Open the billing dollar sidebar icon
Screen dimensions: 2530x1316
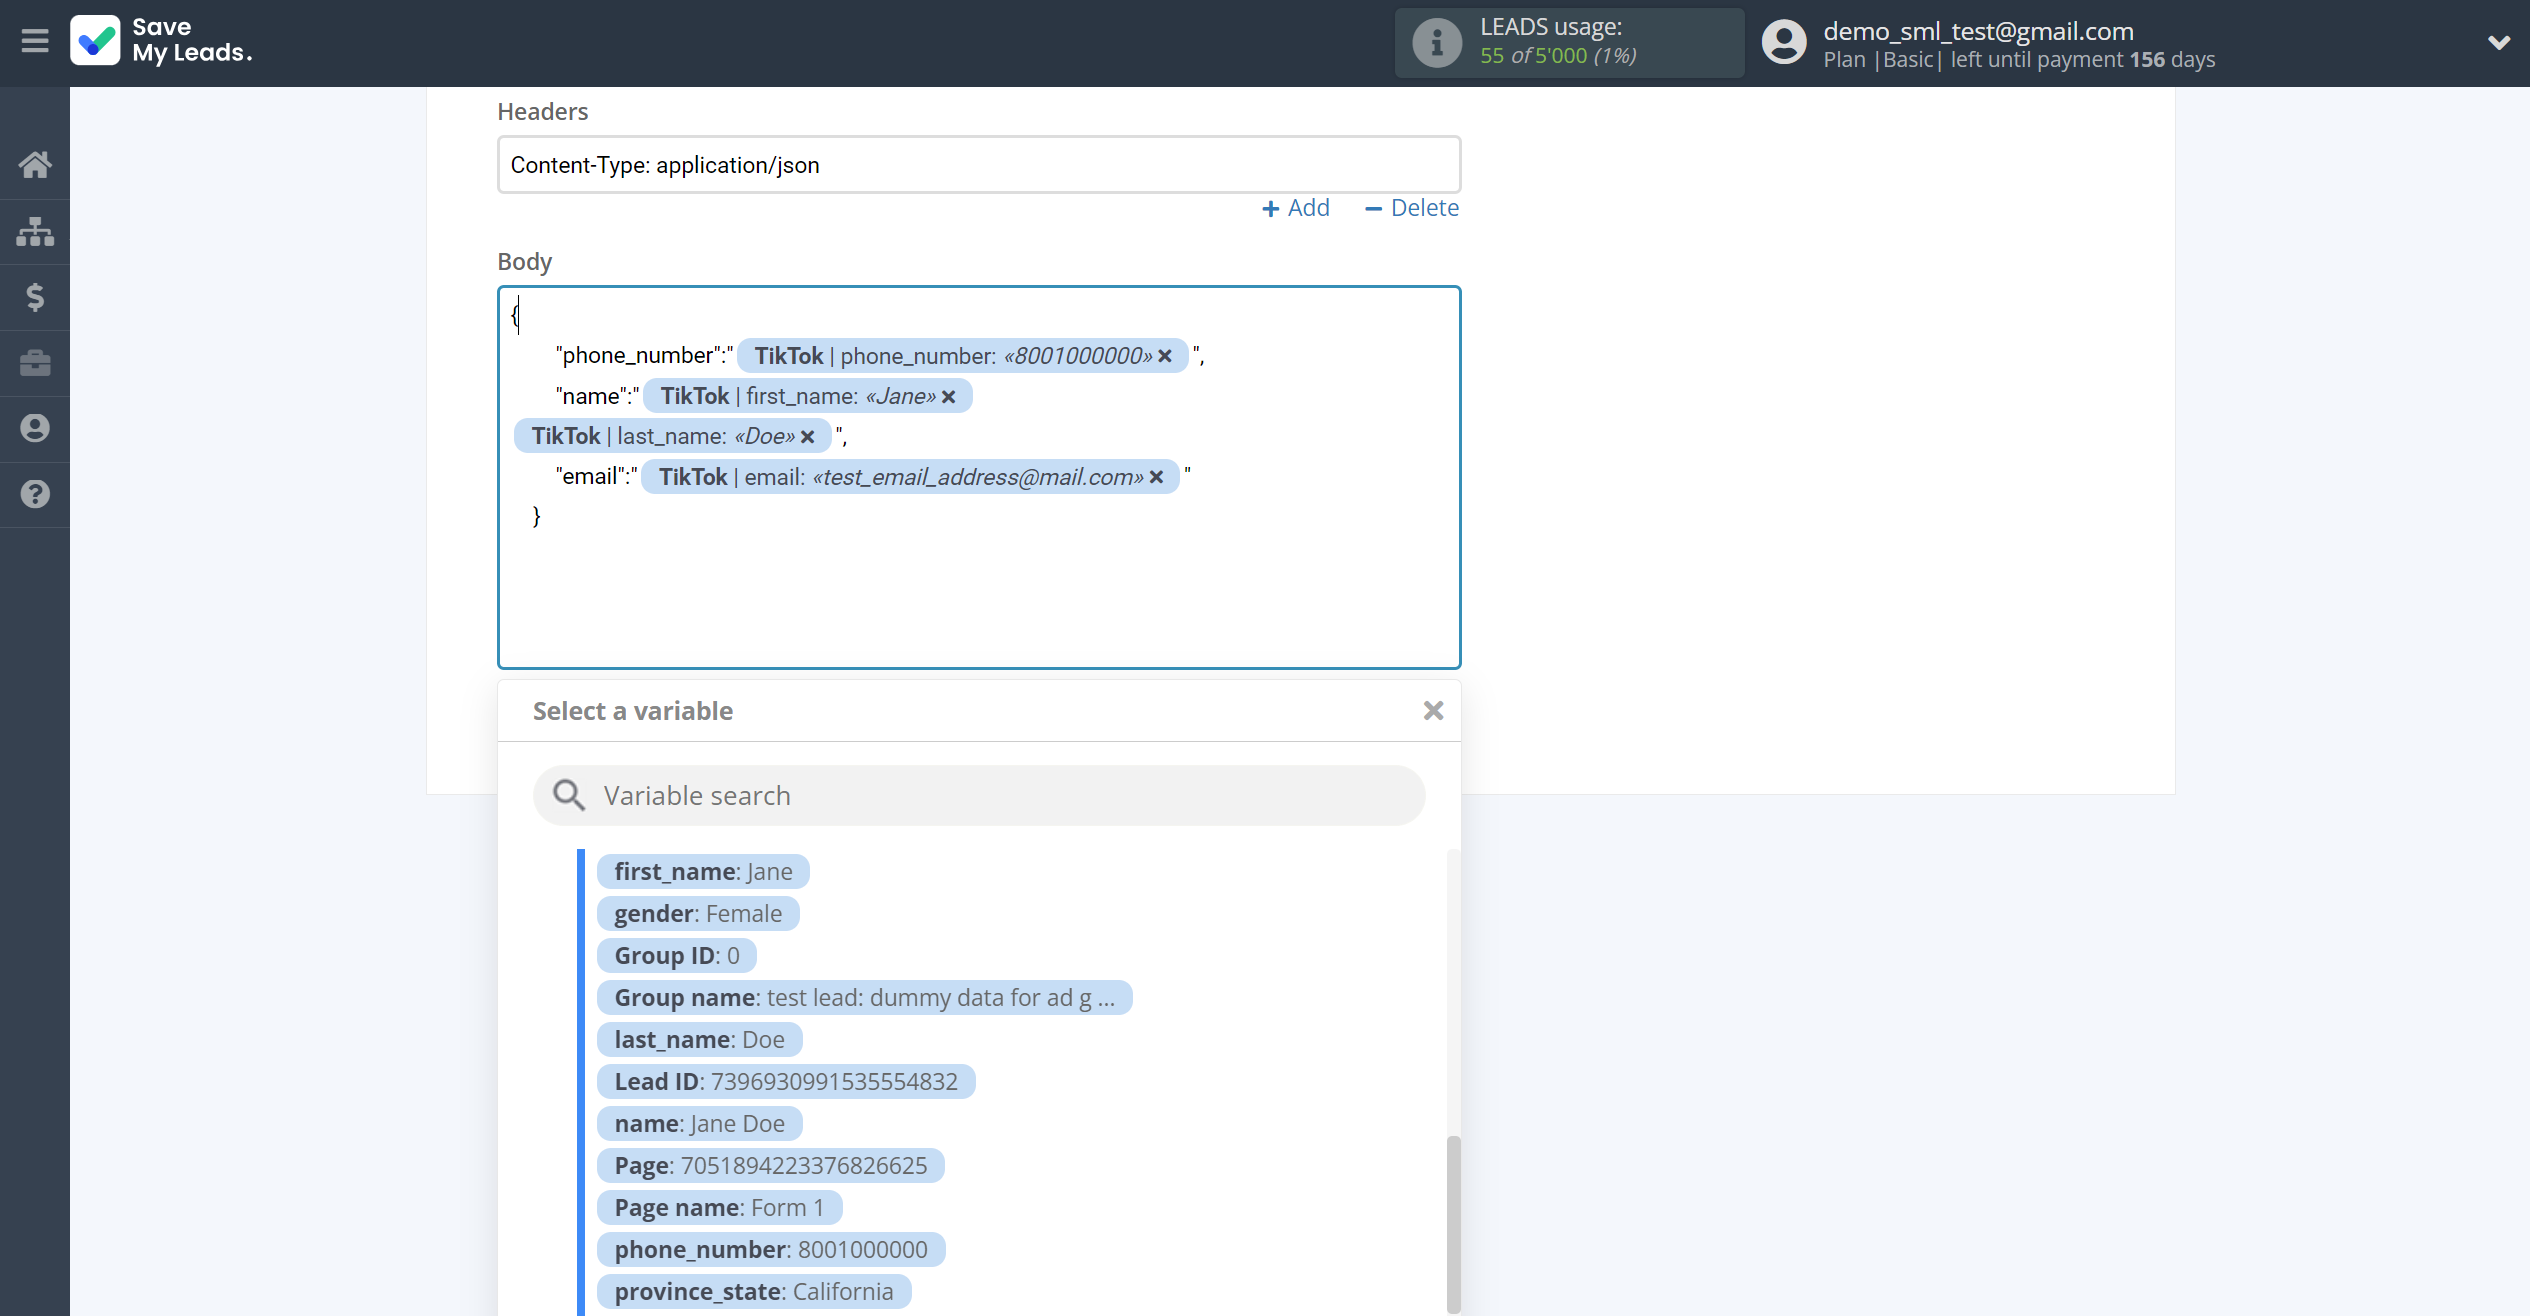(35, 297)
